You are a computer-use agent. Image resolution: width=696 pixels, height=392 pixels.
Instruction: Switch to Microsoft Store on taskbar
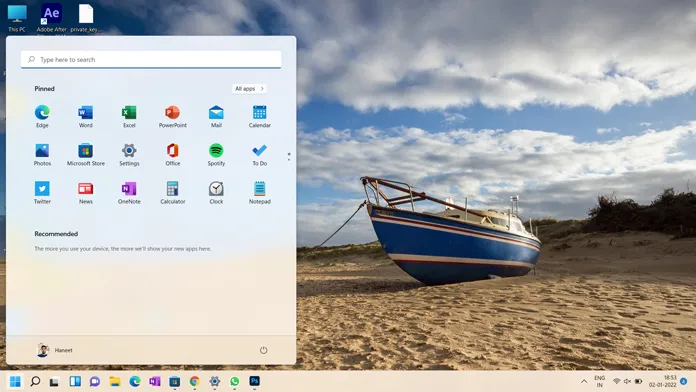tap(175, 381)
